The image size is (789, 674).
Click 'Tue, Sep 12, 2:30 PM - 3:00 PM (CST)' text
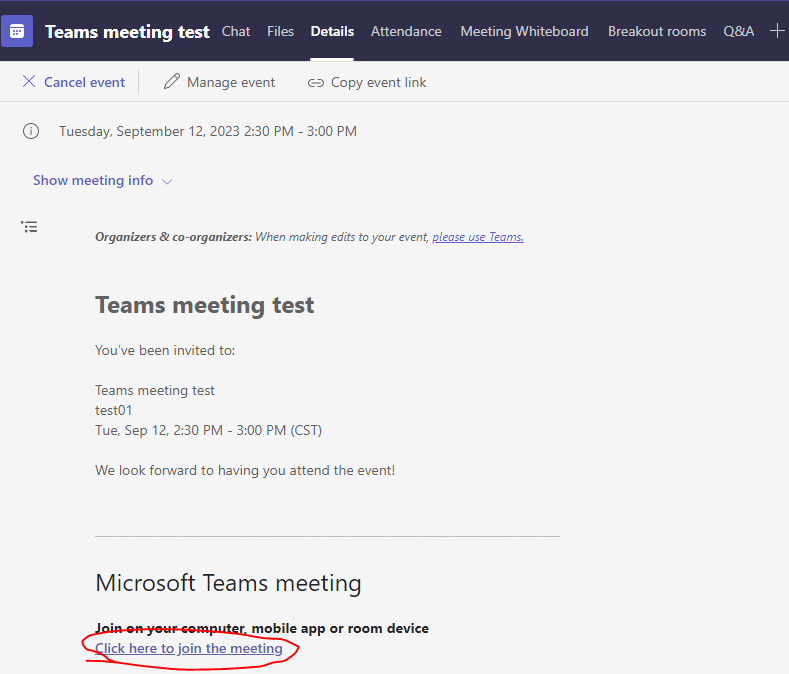(x=208, y=430)
